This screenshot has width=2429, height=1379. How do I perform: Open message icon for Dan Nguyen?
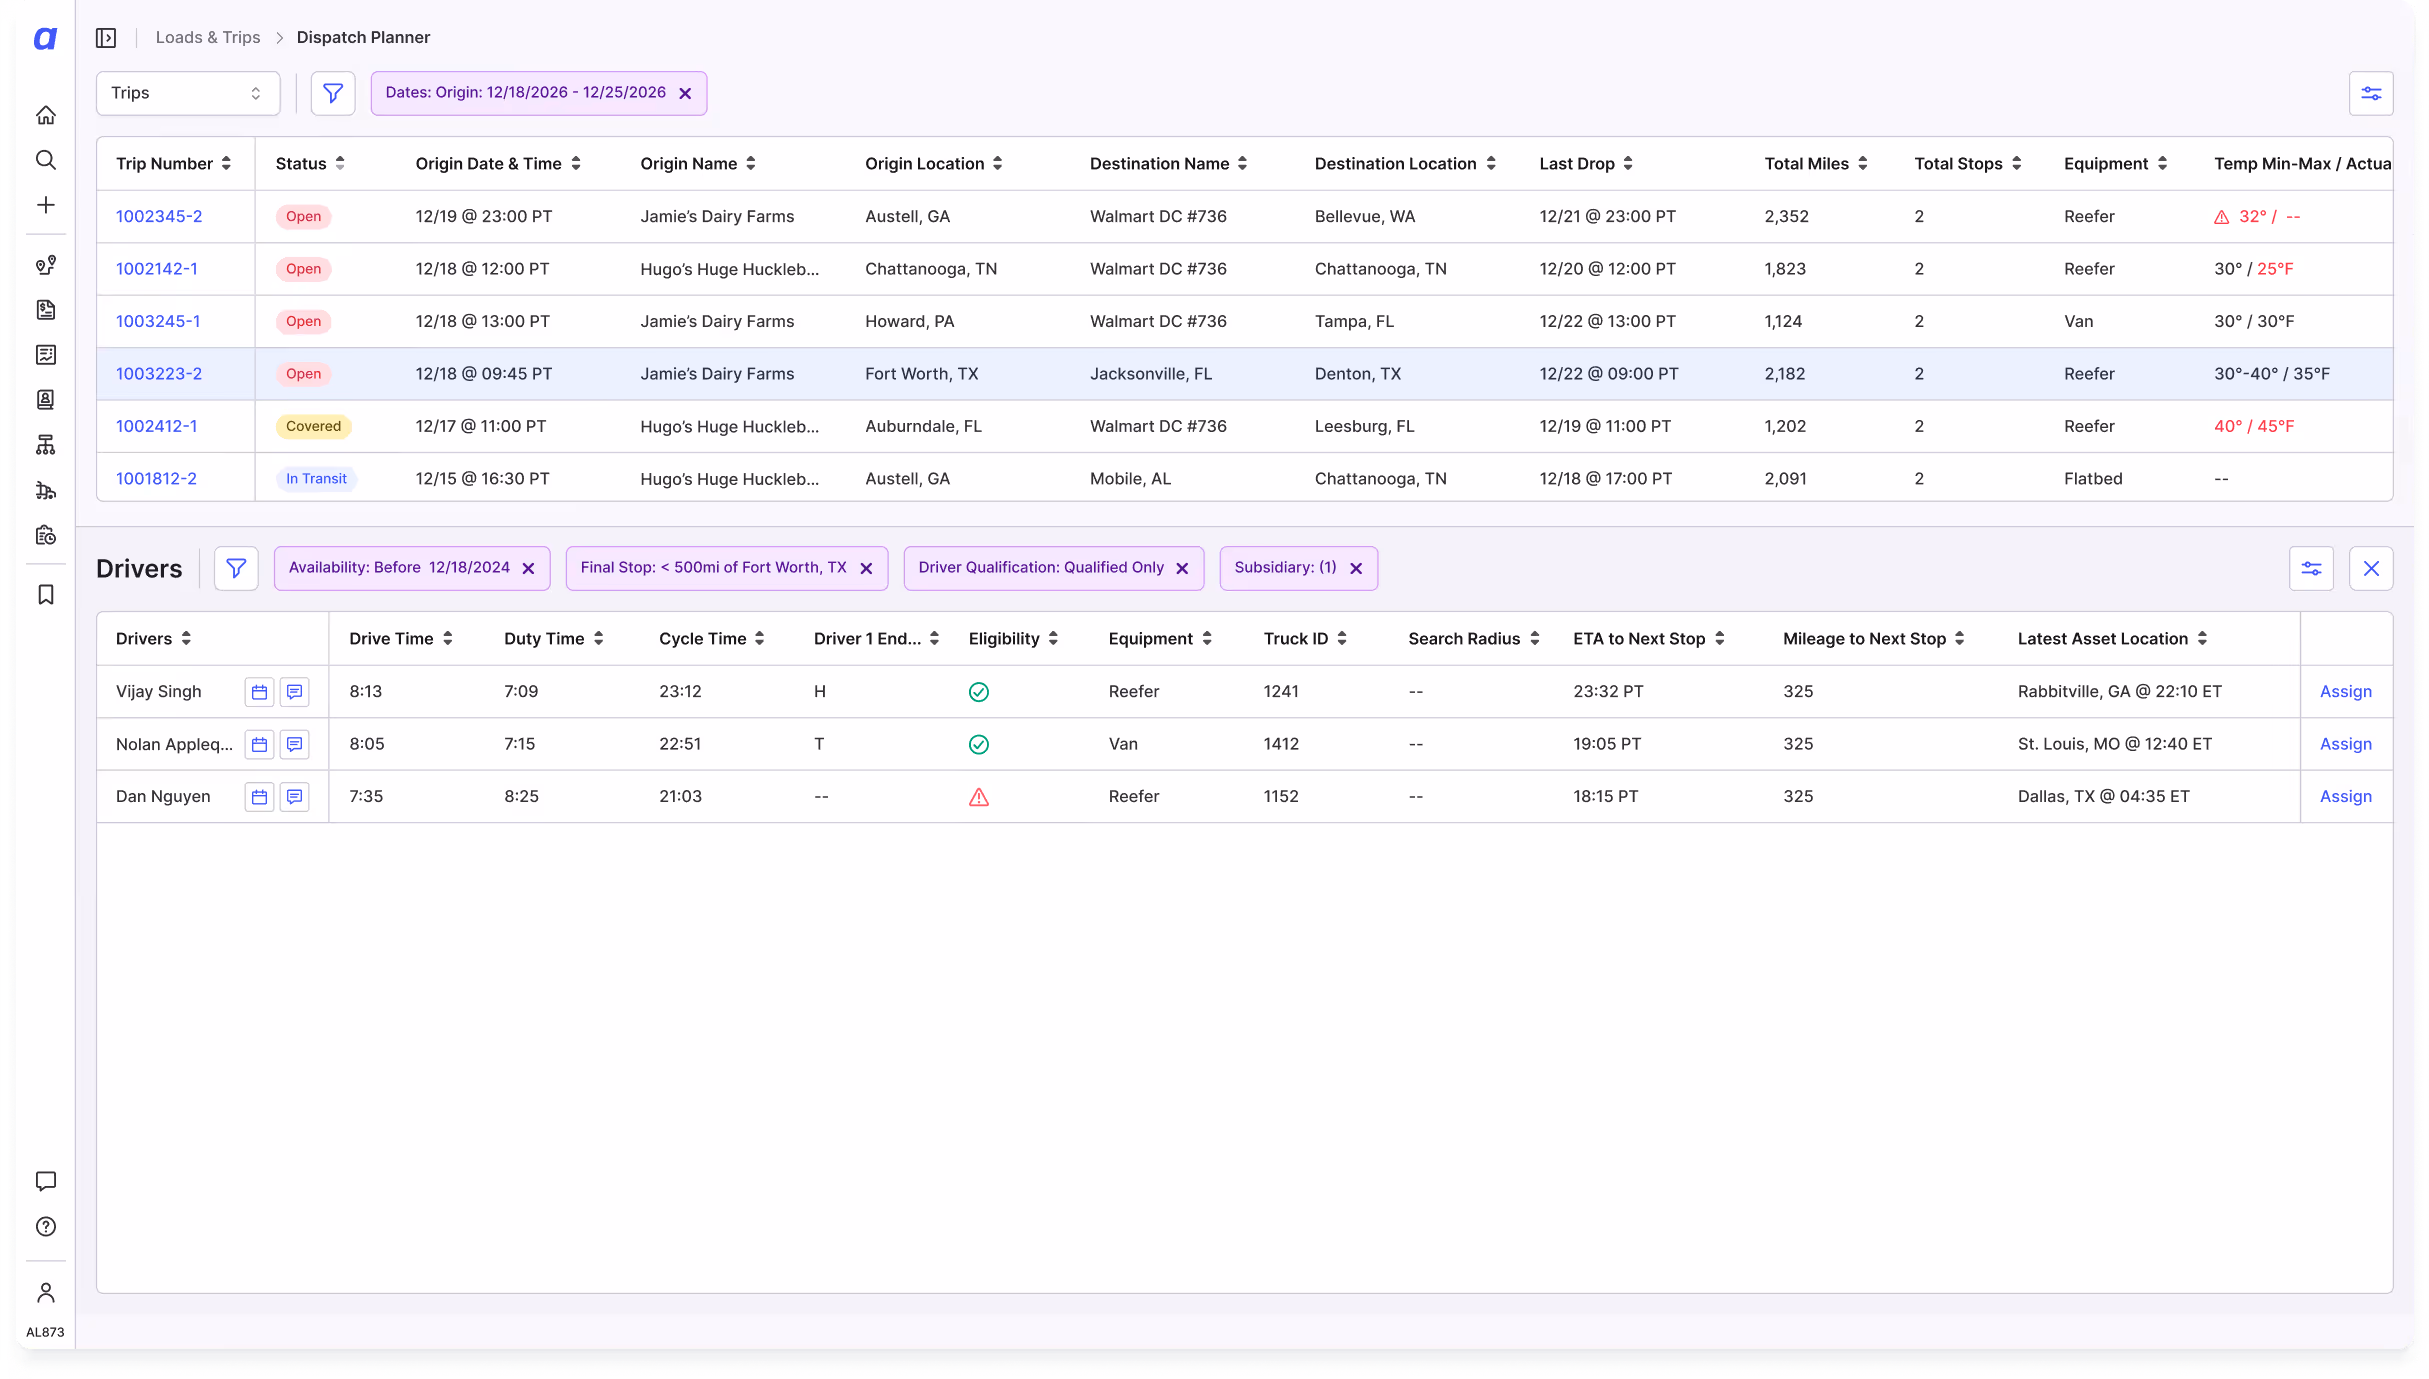pos(294,797)
